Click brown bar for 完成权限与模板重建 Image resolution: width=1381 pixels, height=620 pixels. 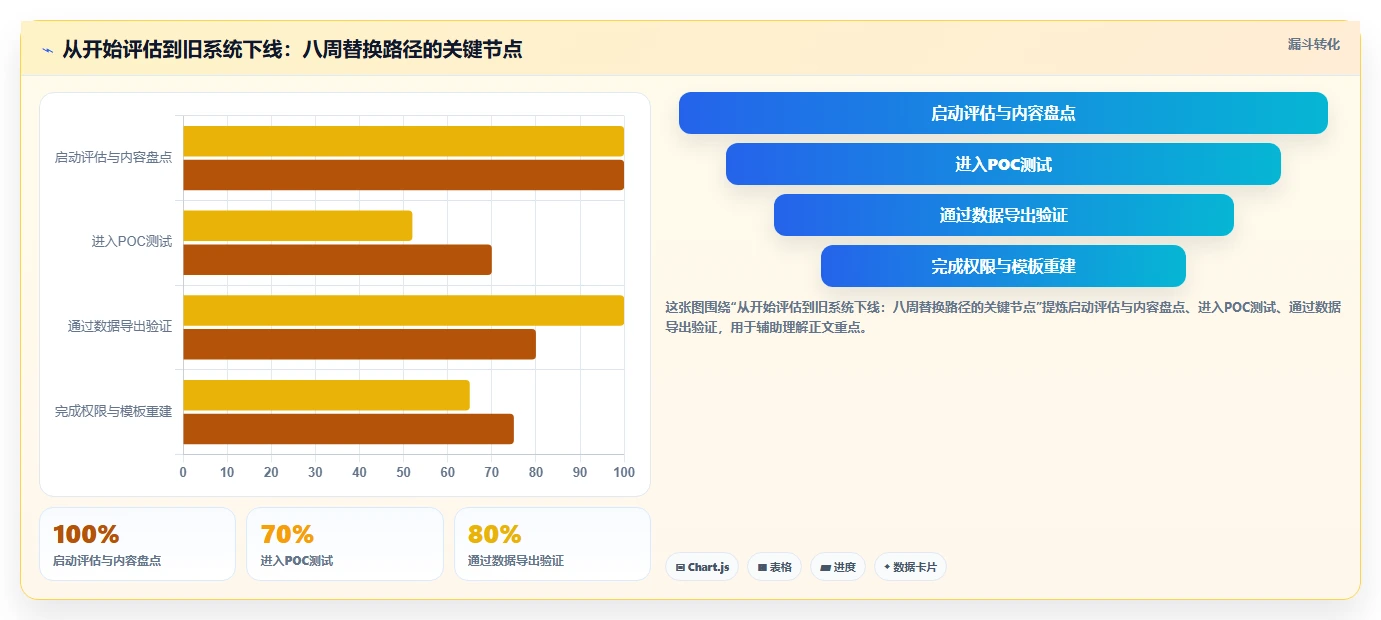point(348,429)
